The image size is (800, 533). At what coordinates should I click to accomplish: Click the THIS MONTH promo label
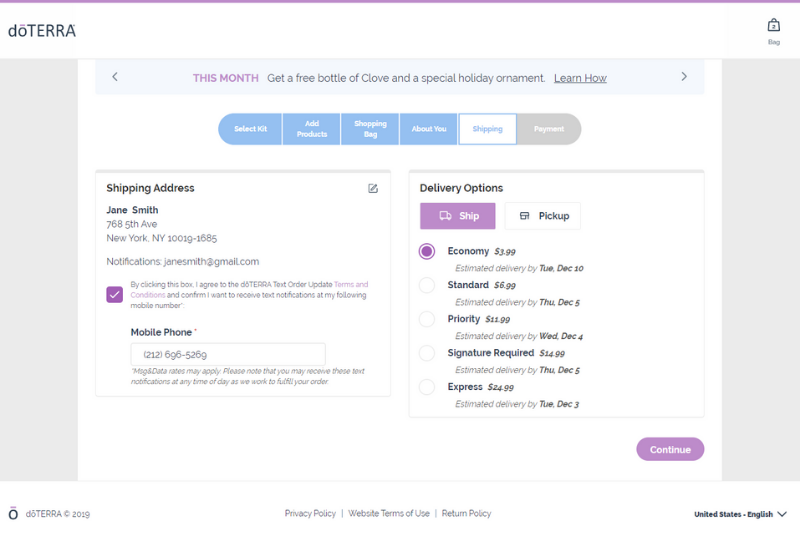coord(226,78)
